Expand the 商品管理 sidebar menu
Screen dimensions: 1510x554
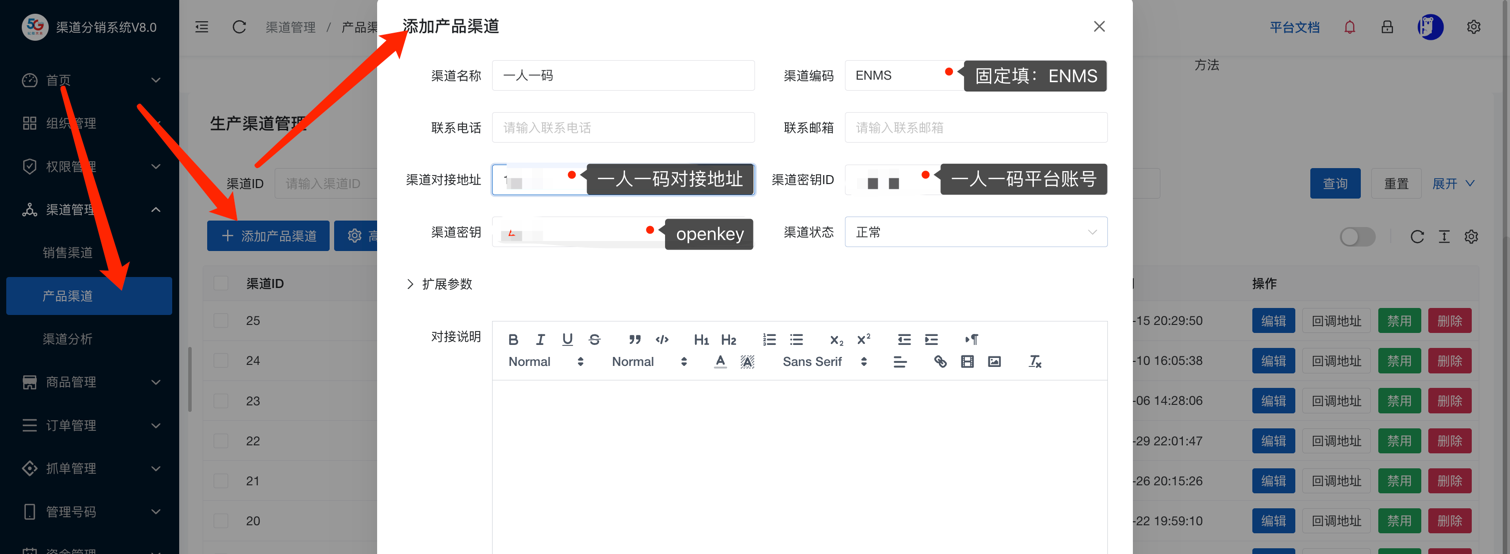tap(90, 382)
